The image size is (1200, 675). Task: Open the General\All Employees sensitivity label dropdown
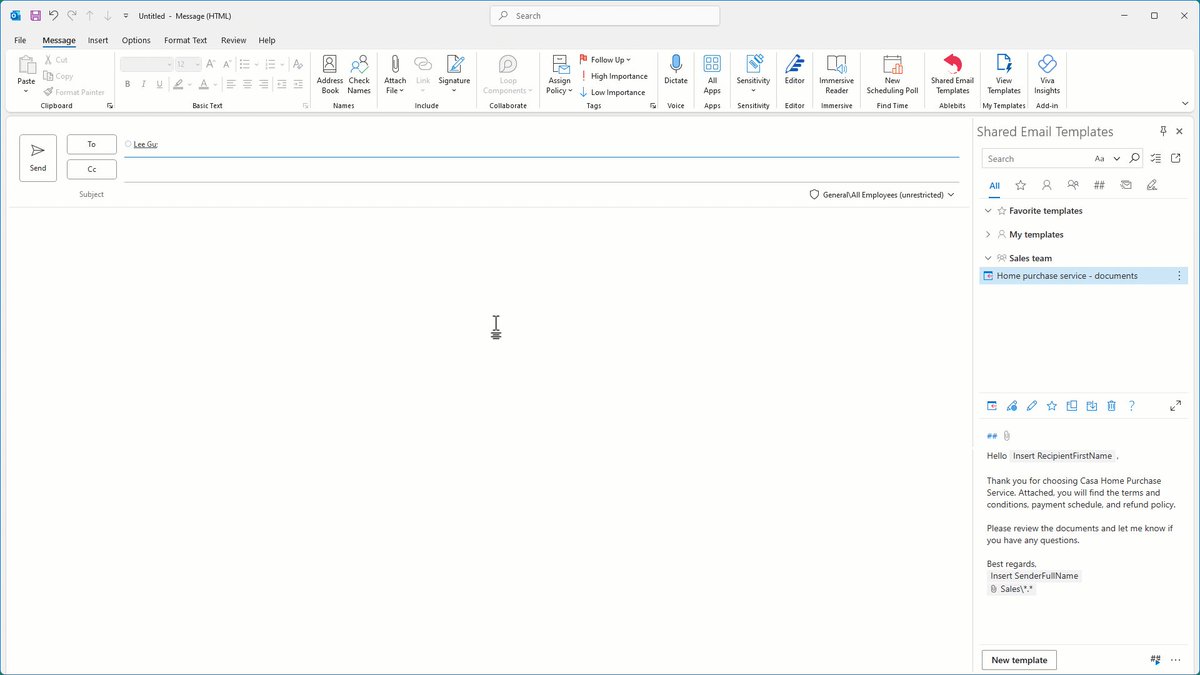click(x=882, y=195)
